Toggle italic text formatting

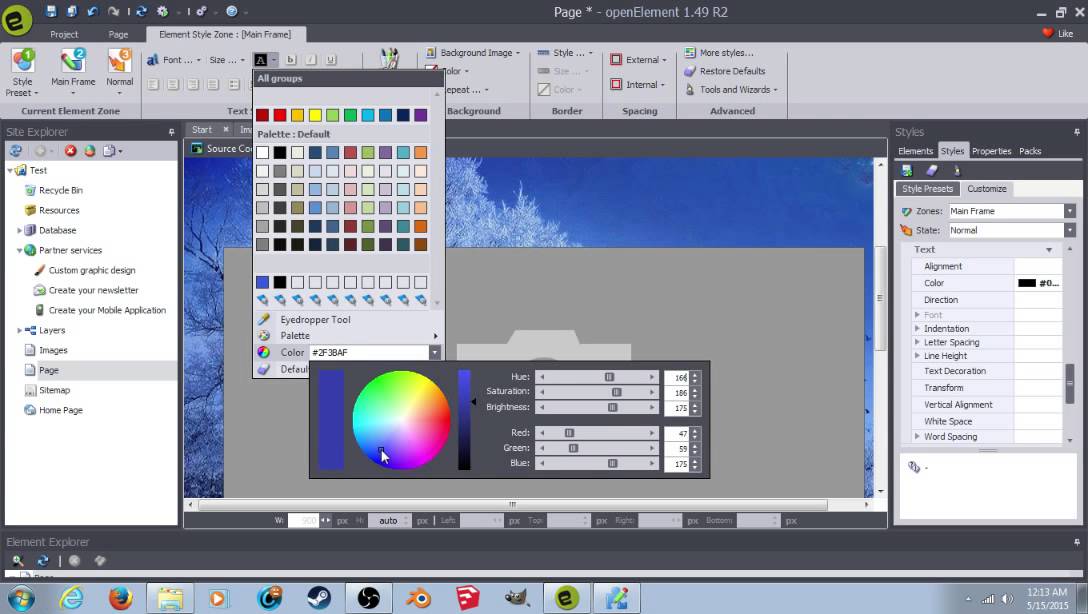311,60
